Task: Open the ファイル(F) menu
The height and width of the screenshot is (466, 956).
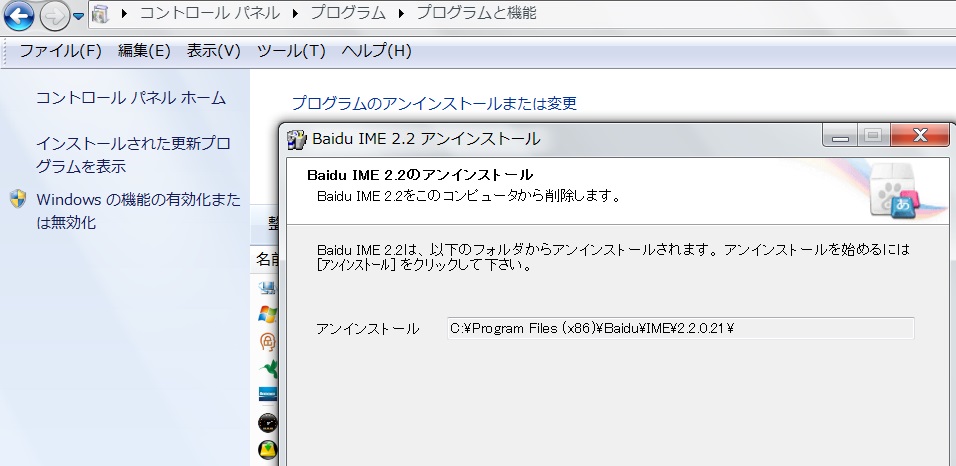Action: [60, 51]
